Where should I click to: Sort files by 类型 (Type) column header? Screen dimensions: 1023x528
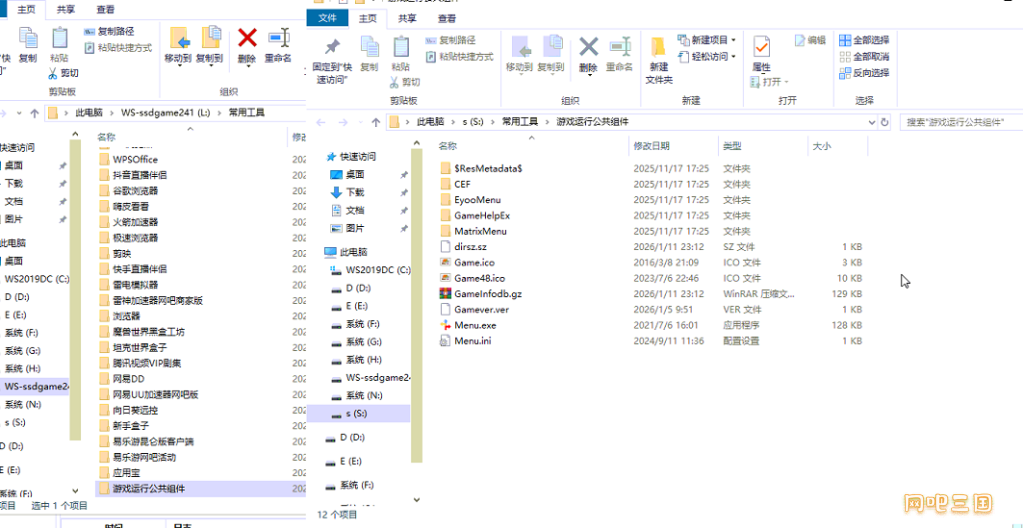(x=733, y=146)
